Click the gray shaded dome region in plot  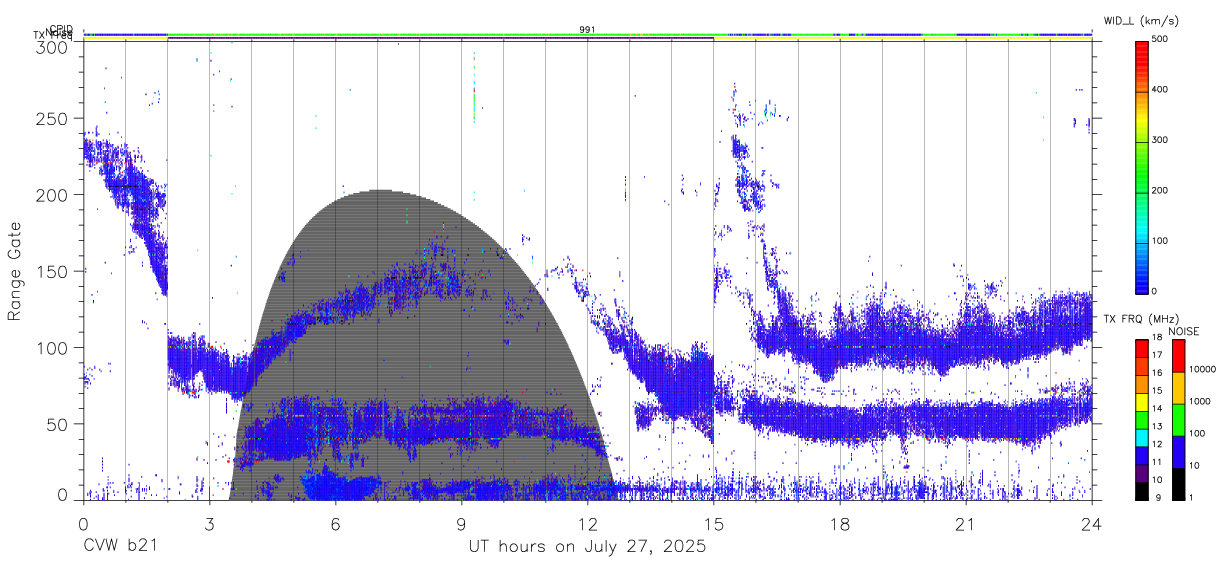(x=420, y=345)
